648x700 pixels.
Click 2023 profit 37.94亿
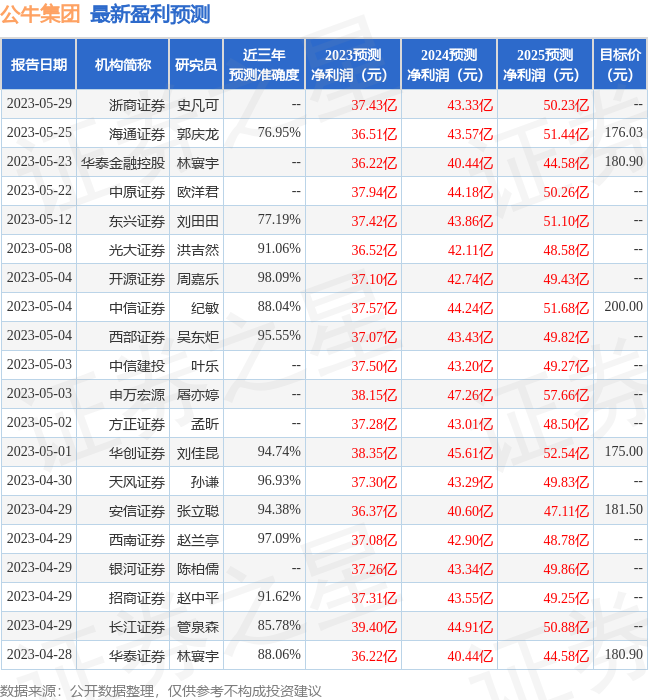tap(374, 192)
